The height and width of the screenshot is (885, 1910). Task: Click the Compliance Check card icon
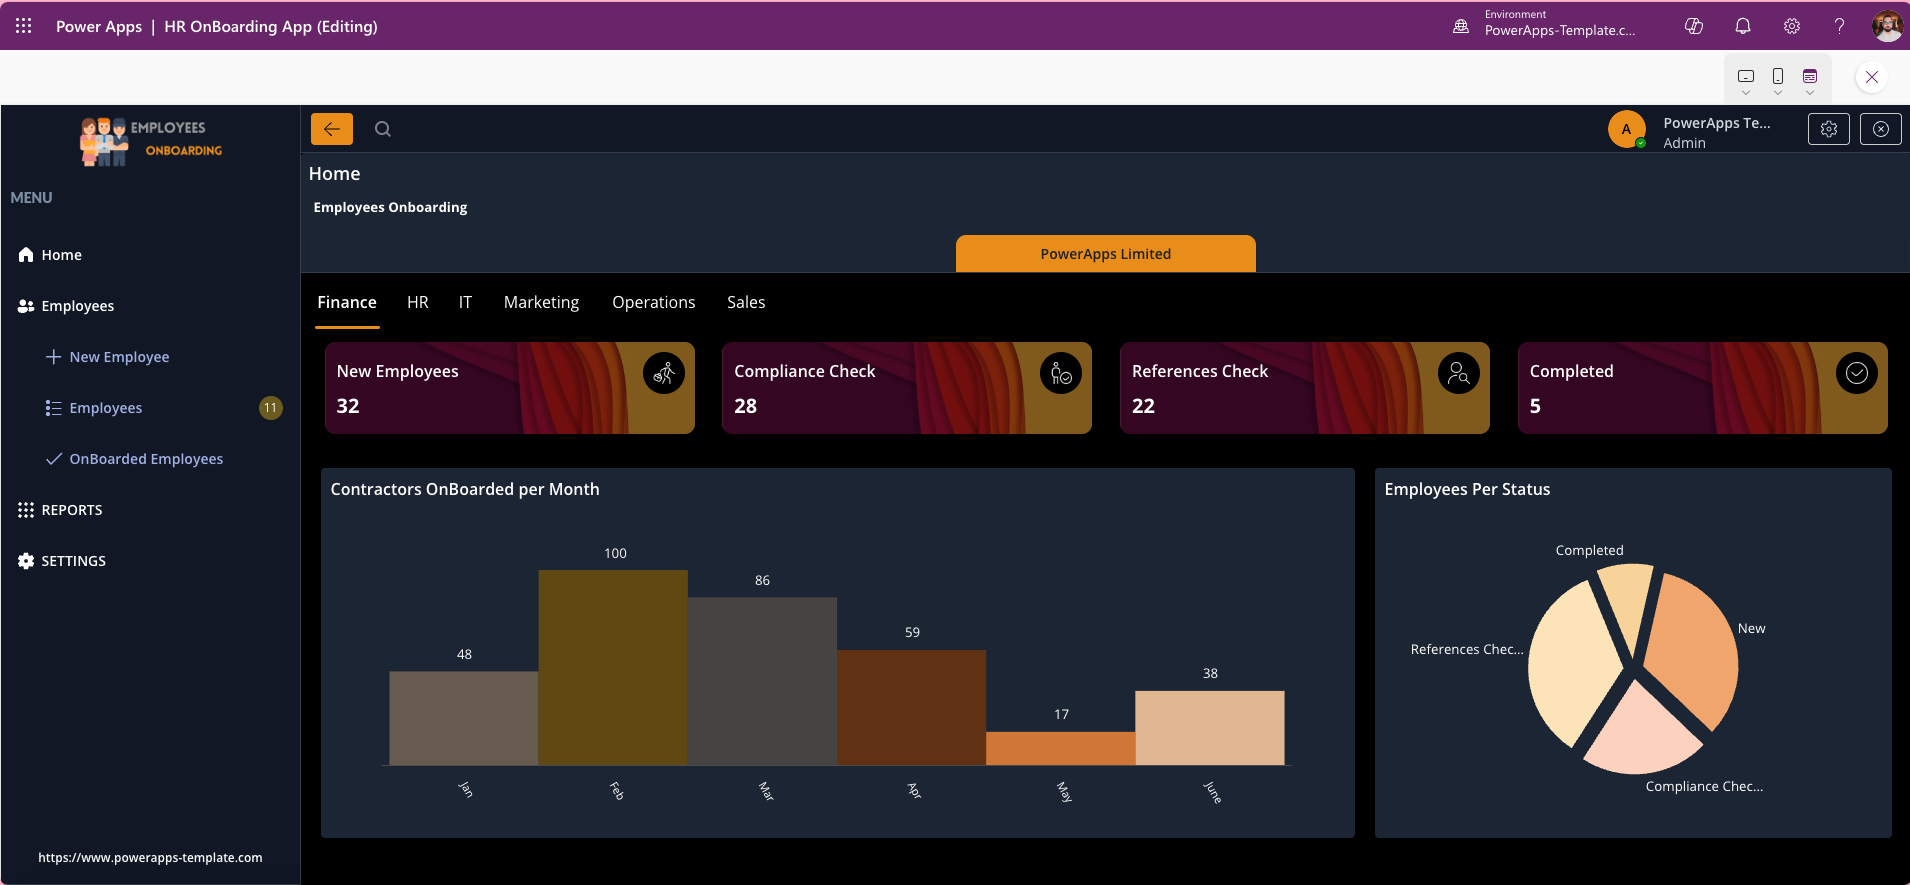[x=1060, y=374]
